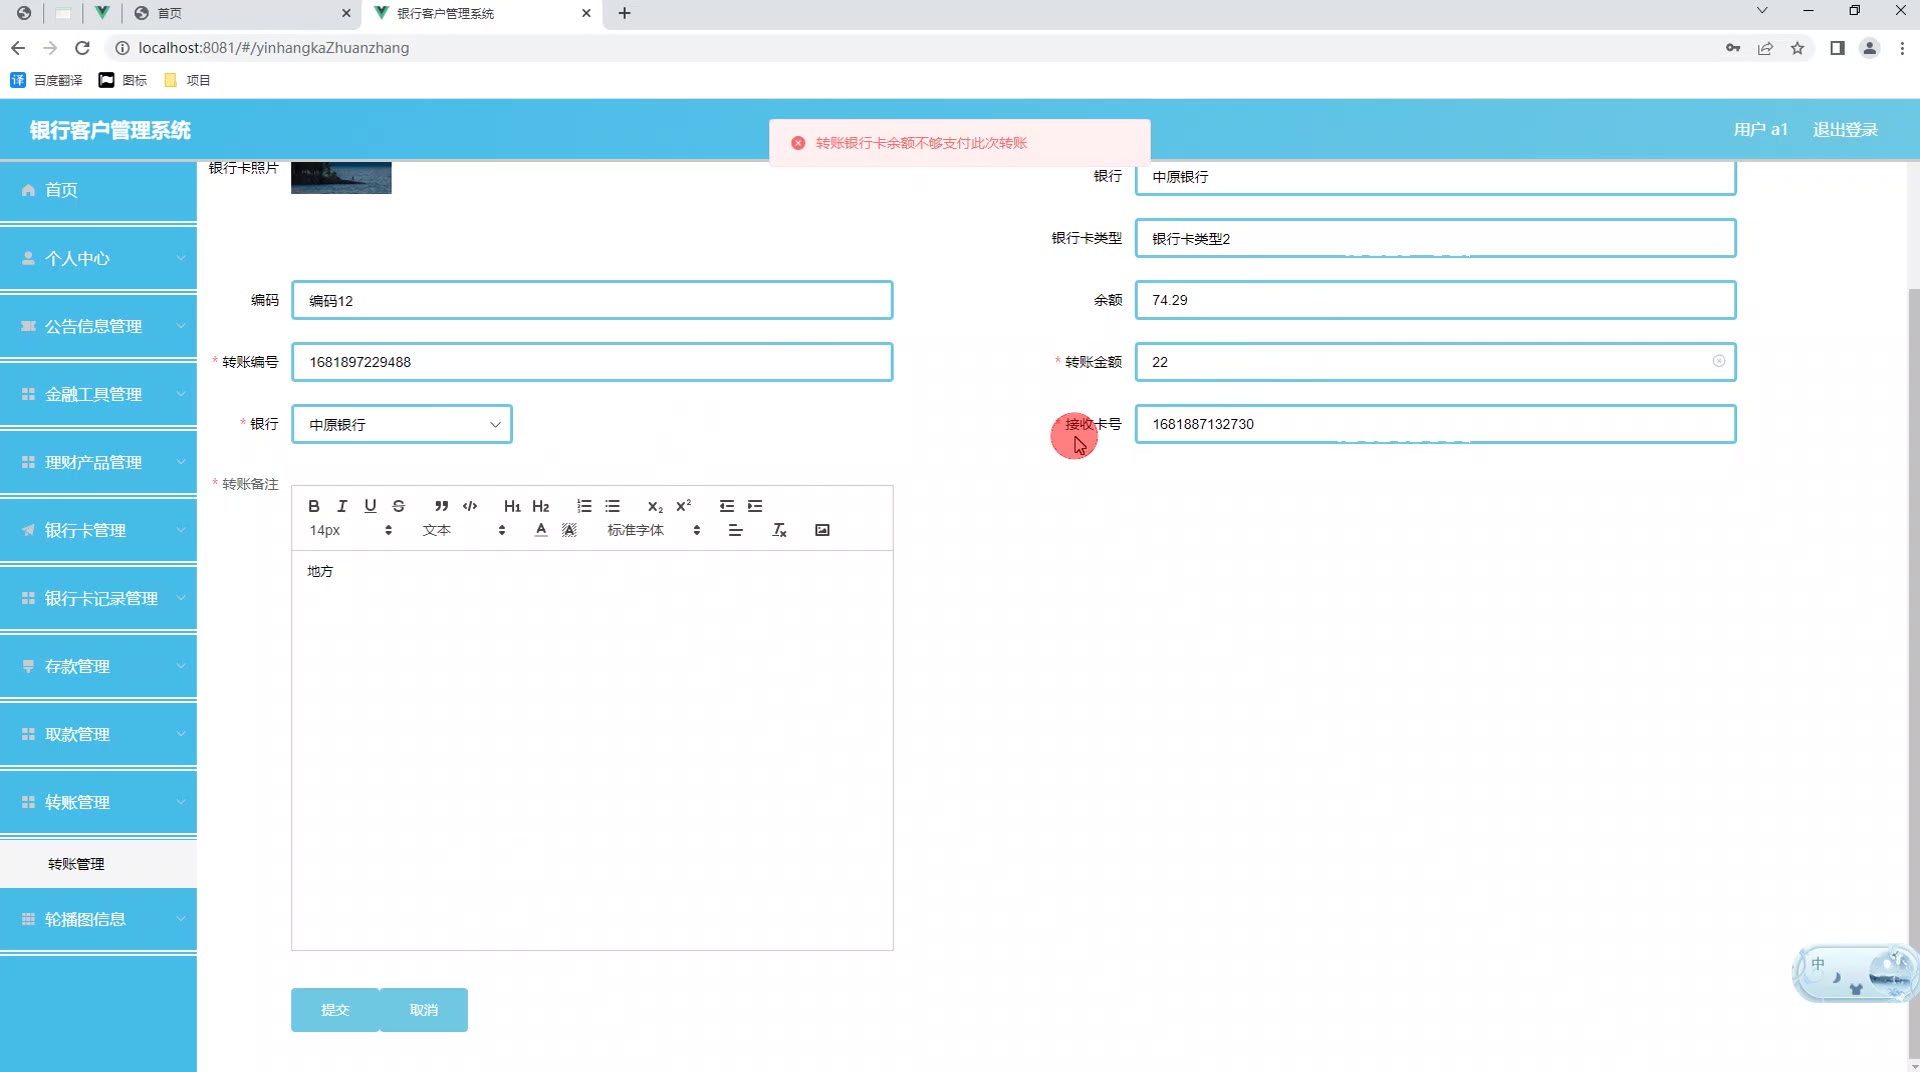
Task: Open the text background color picker
Action: tap(569, 530)
